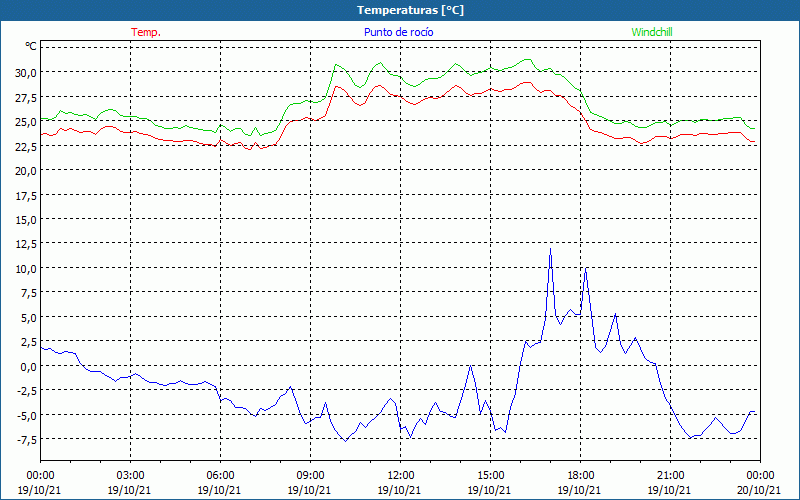Click the 06:00 time axis label

[x=220, y=476]
